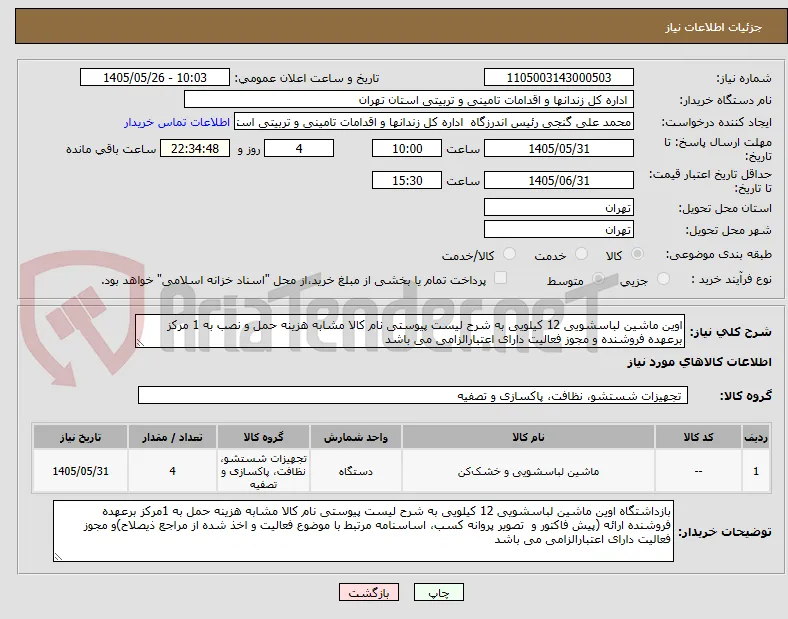The image size is (788, 619).
Task: Click the واحد شمارش column header
Action: [356, 437]
